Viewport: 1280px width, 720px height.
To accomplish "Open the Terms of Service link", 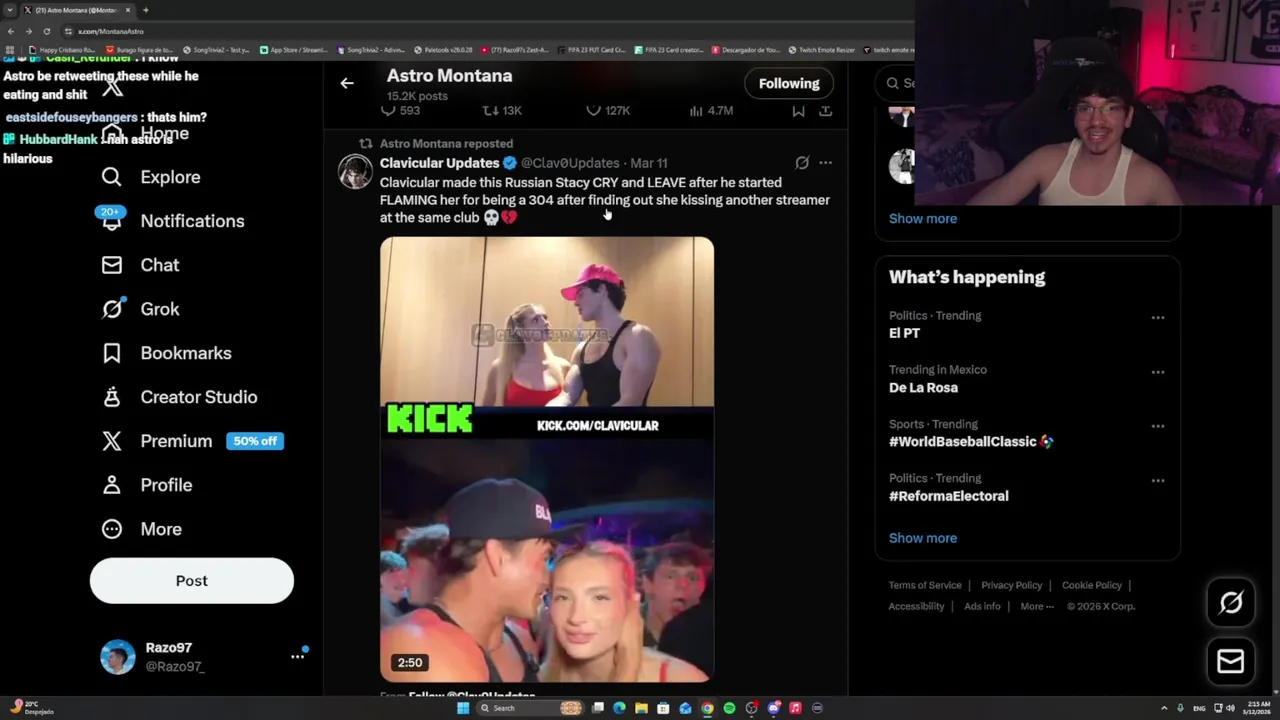I will [x=925, y=585].
